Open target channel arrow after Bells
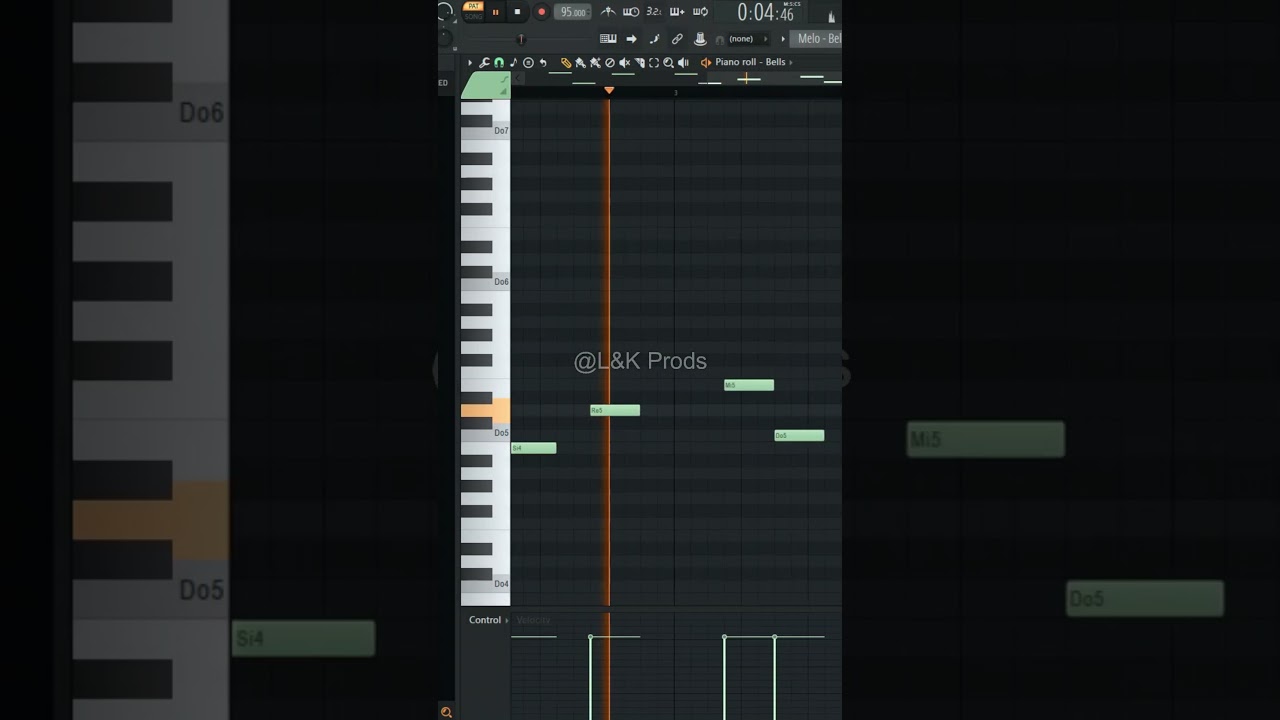The width and height of the screenshot is (1280, 720). pyautogui.click(x=791, y=62)
